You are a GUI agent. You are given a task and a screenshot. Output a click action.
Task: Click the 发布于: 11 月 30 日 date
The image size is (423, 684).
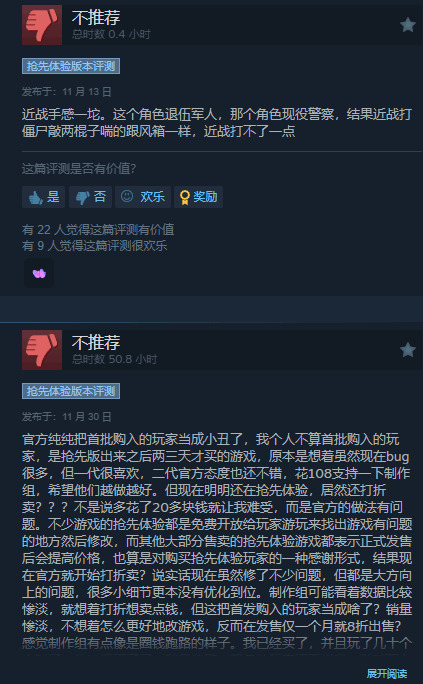click(x=67, y=417)
